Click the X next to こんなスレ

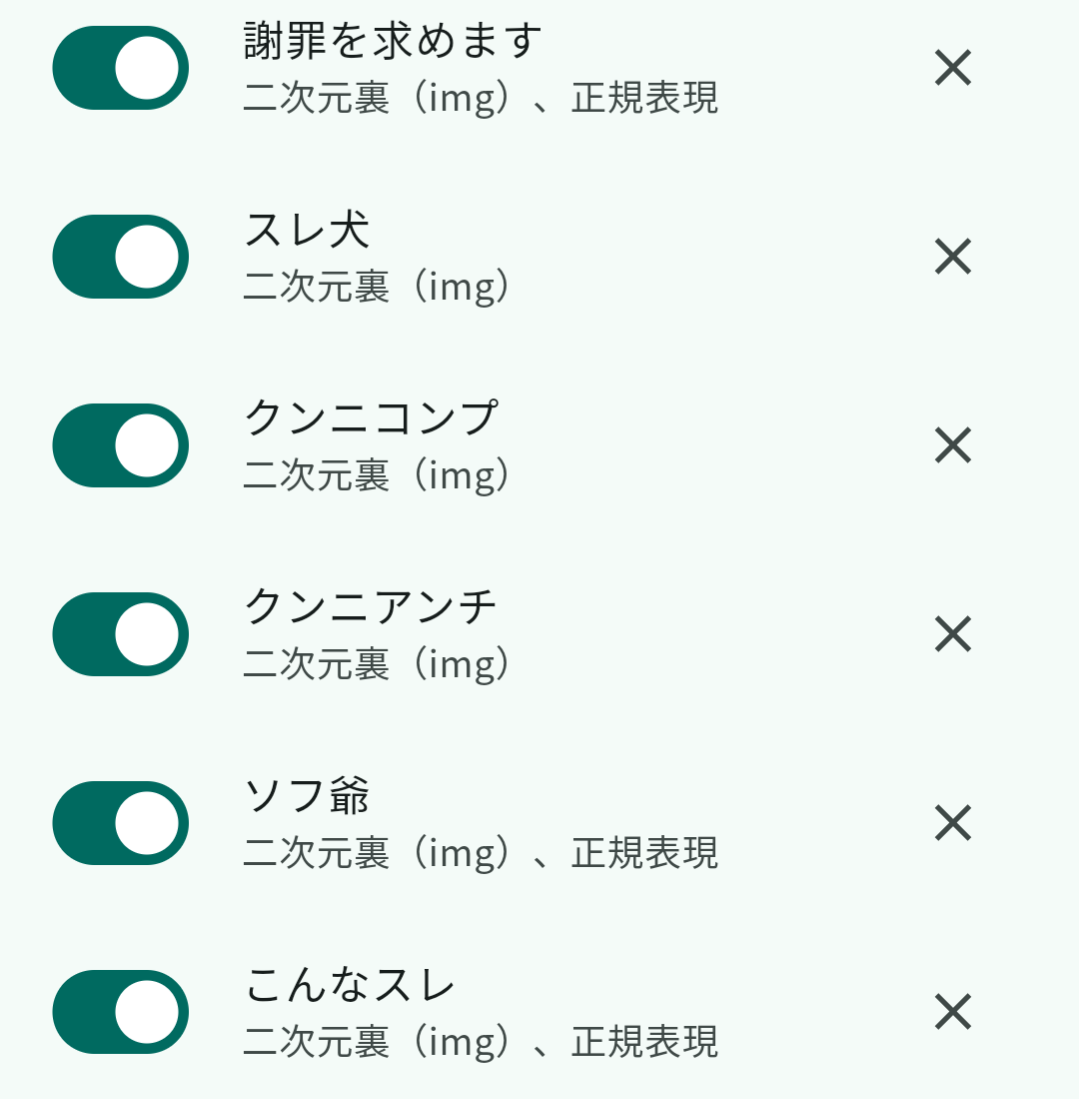(x=952, y=1012)
